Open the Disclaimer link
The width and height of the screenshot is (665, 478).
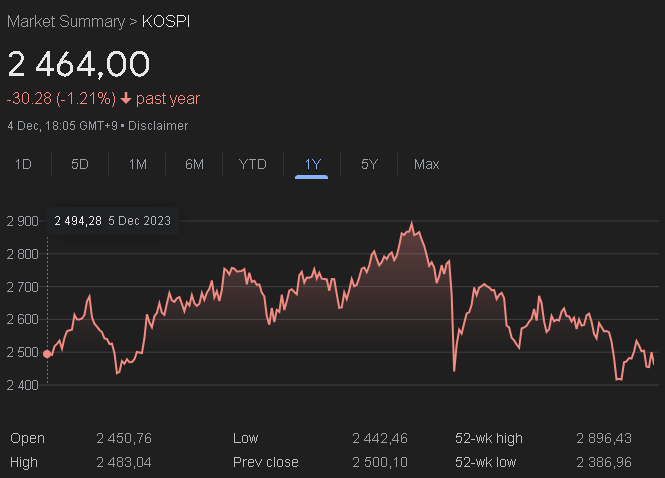pyautogui.click(x=158, y=126)
